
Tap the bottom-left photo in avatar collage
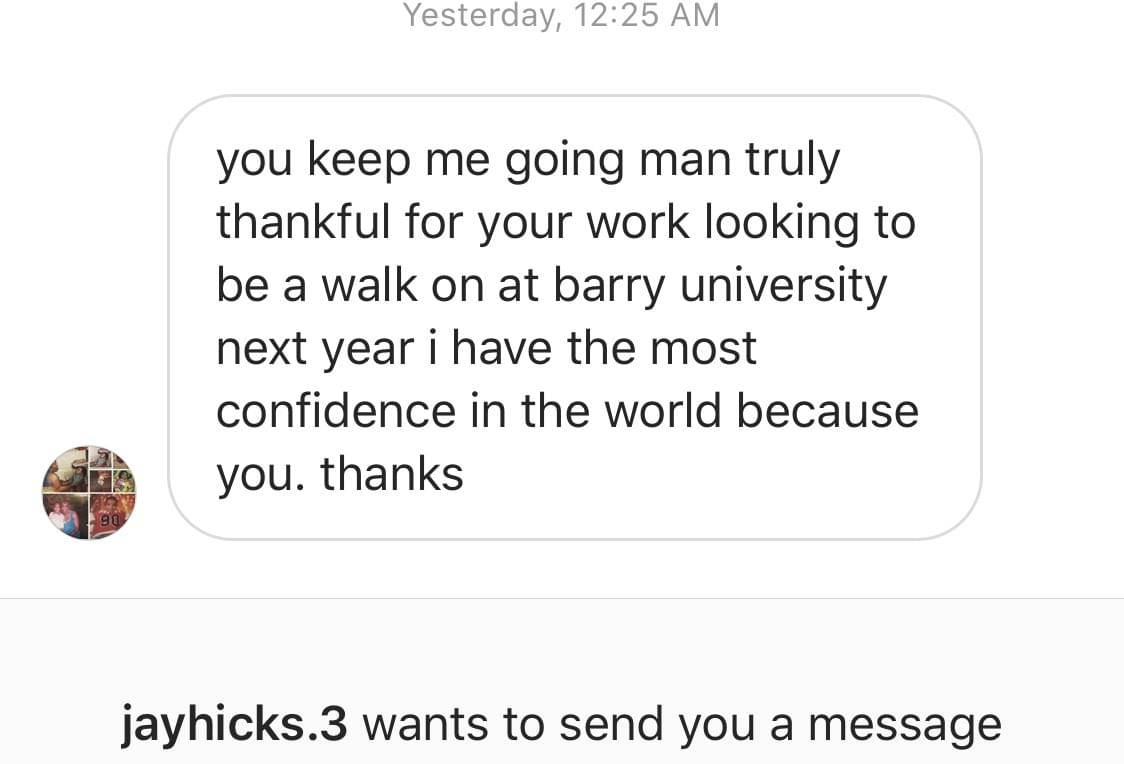click(66, 515)
